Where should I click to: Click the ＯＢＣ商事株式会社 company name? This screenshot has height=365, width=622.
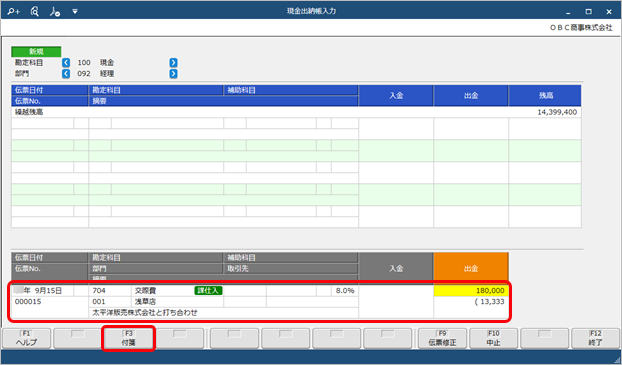pyautogui.click(x=581, y=28)
